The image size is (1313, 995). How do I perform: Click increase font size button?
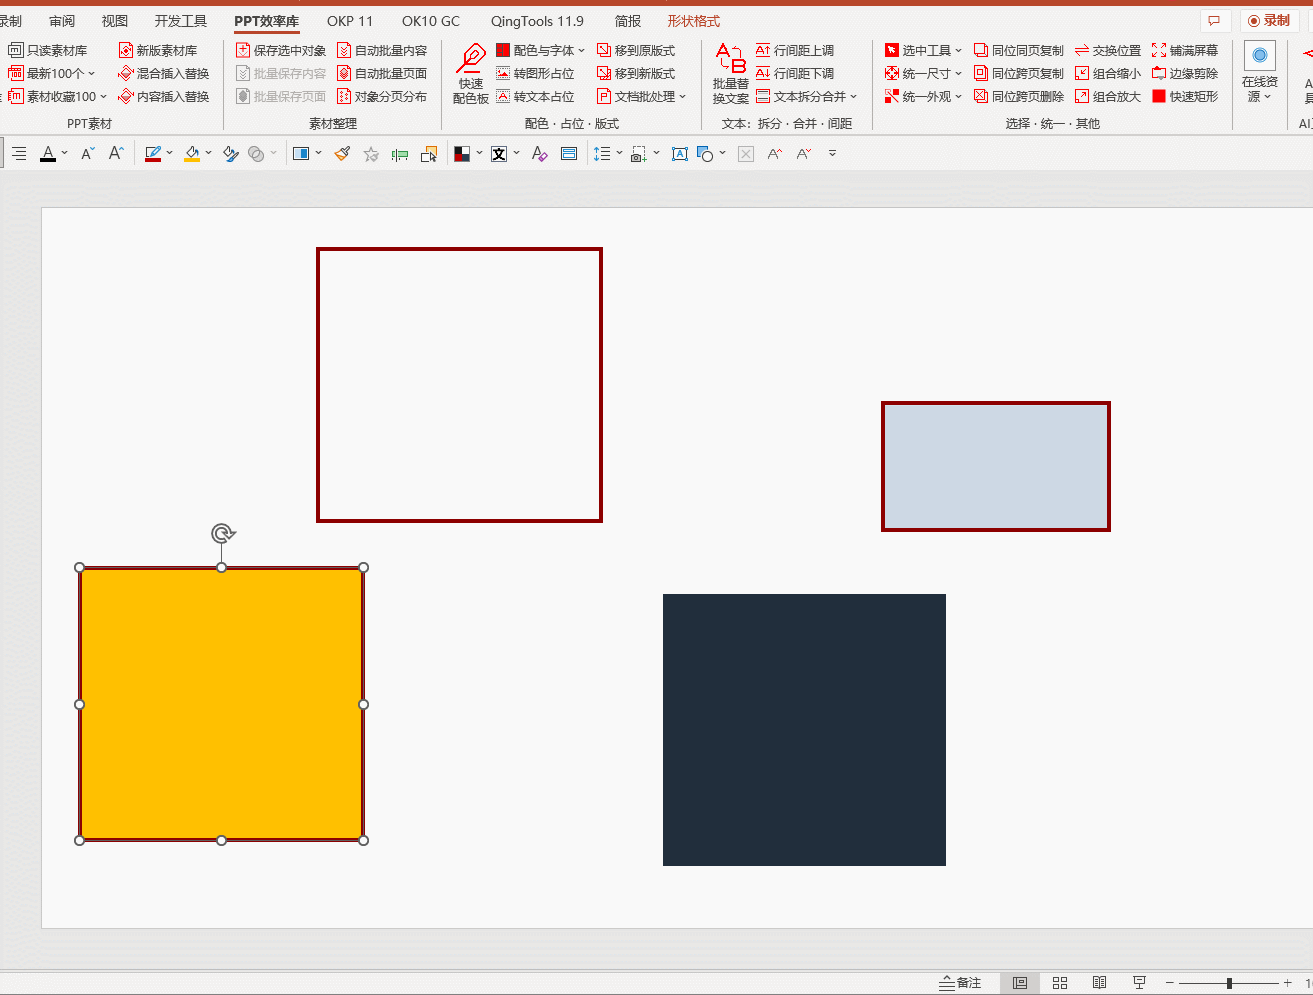tap(116, 153)
